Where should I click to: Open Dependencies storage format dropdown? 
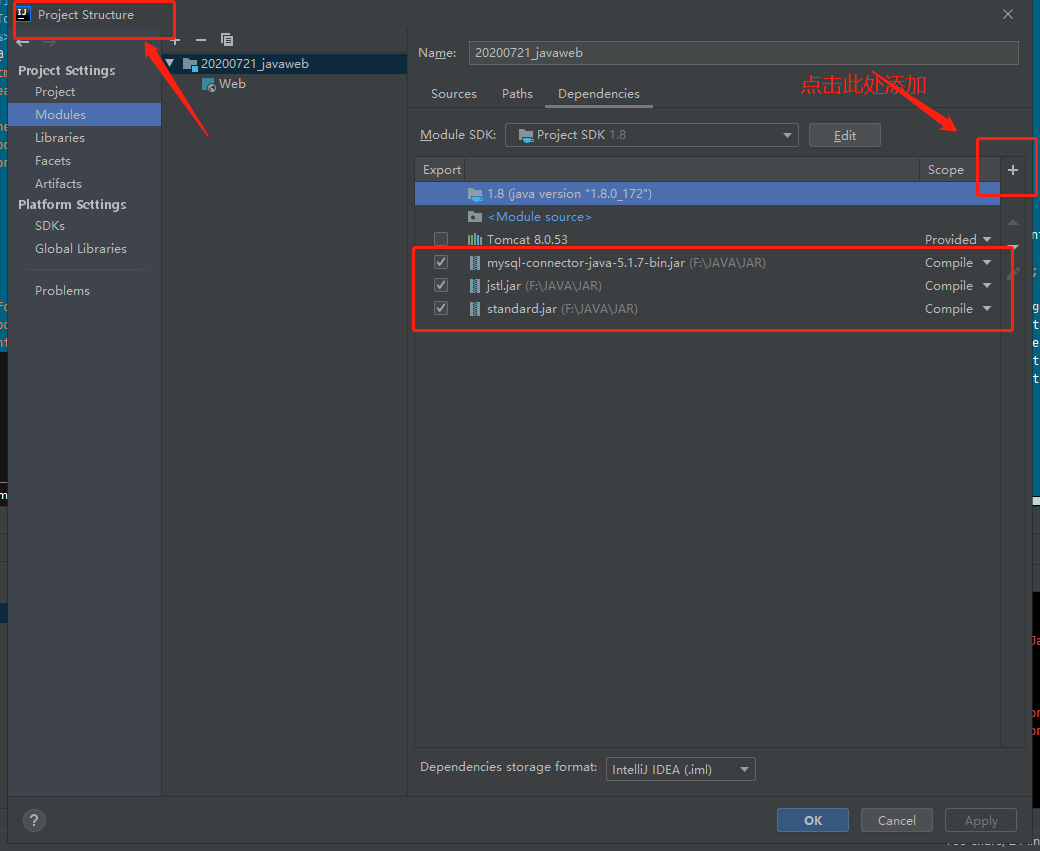(681, 769)
